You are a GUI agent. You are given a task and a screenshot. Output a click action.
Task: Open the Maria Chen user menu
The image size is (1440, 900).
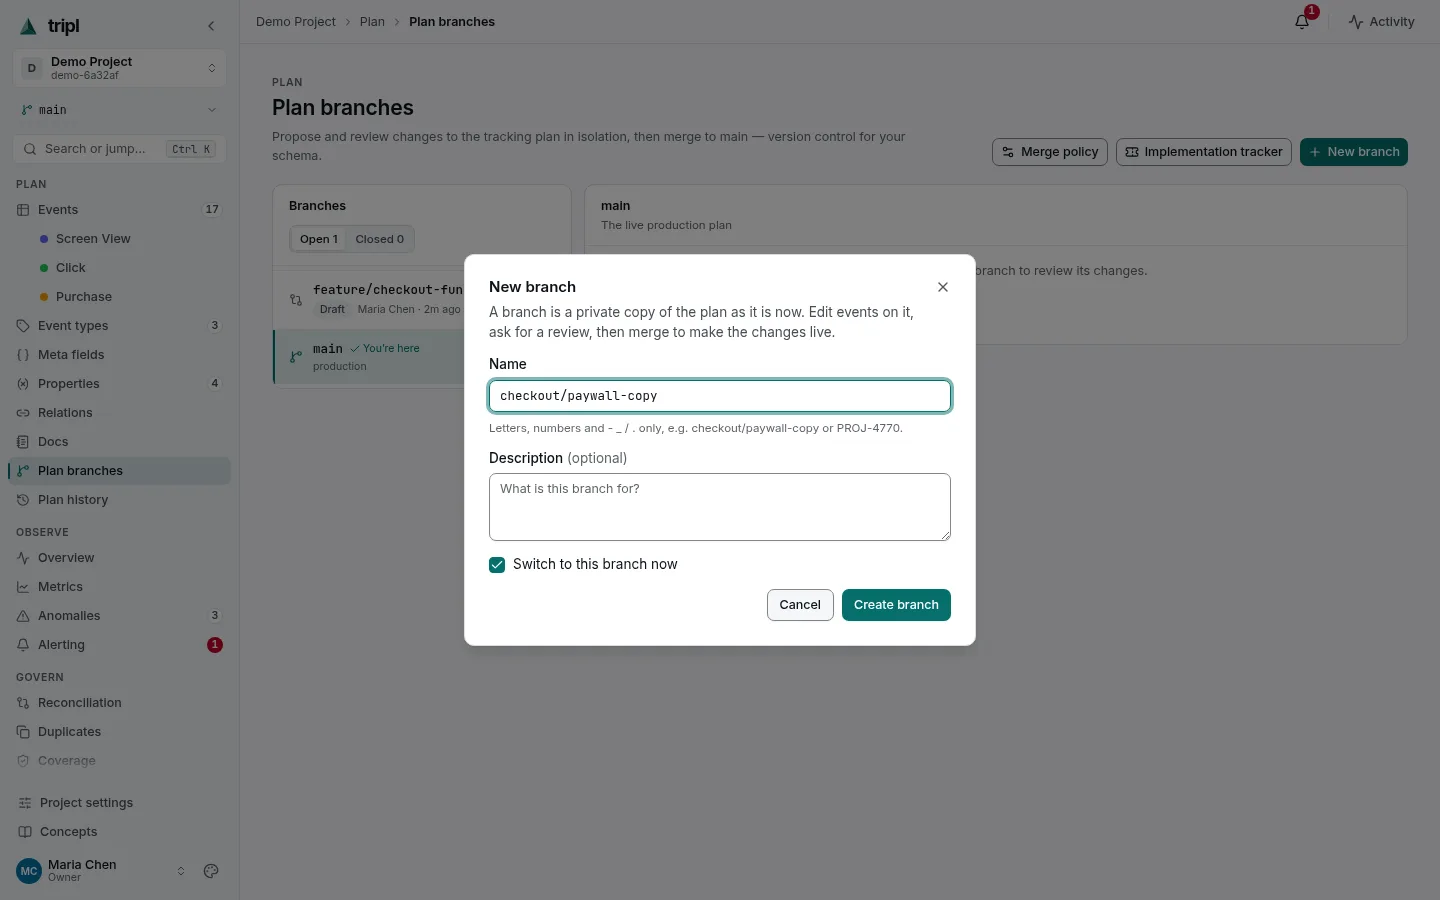point(102,871)
